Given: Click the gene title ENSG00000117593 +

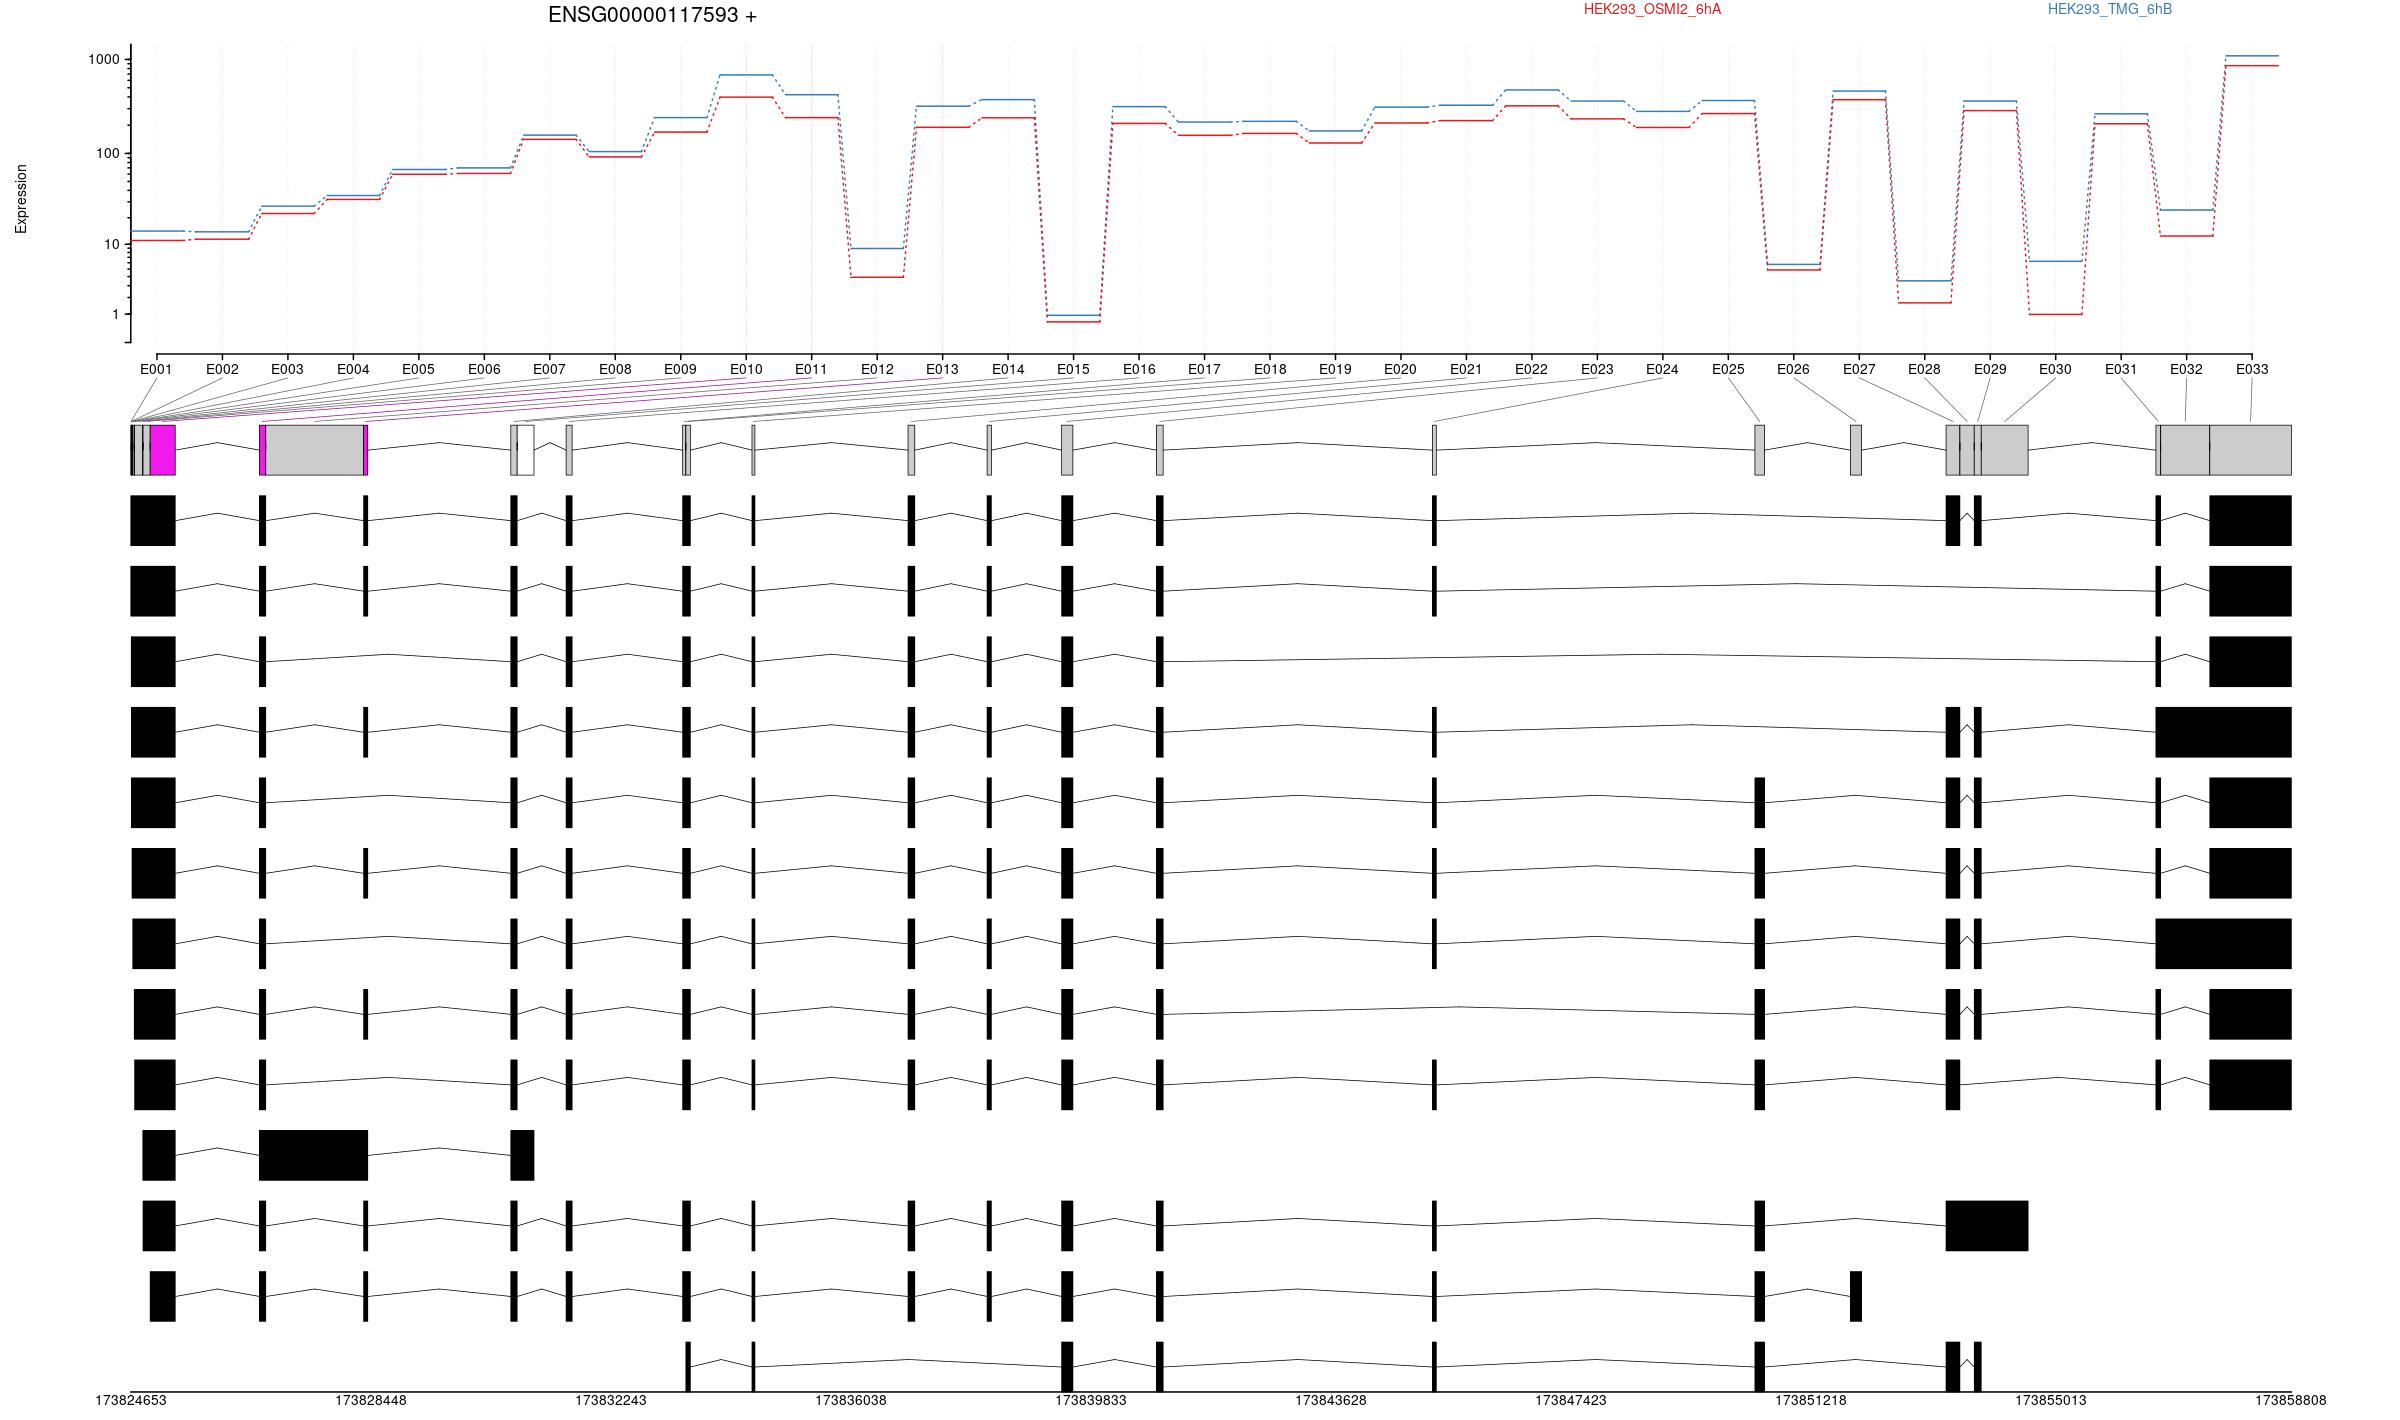Looking at the screenshot, I should 652,15.
